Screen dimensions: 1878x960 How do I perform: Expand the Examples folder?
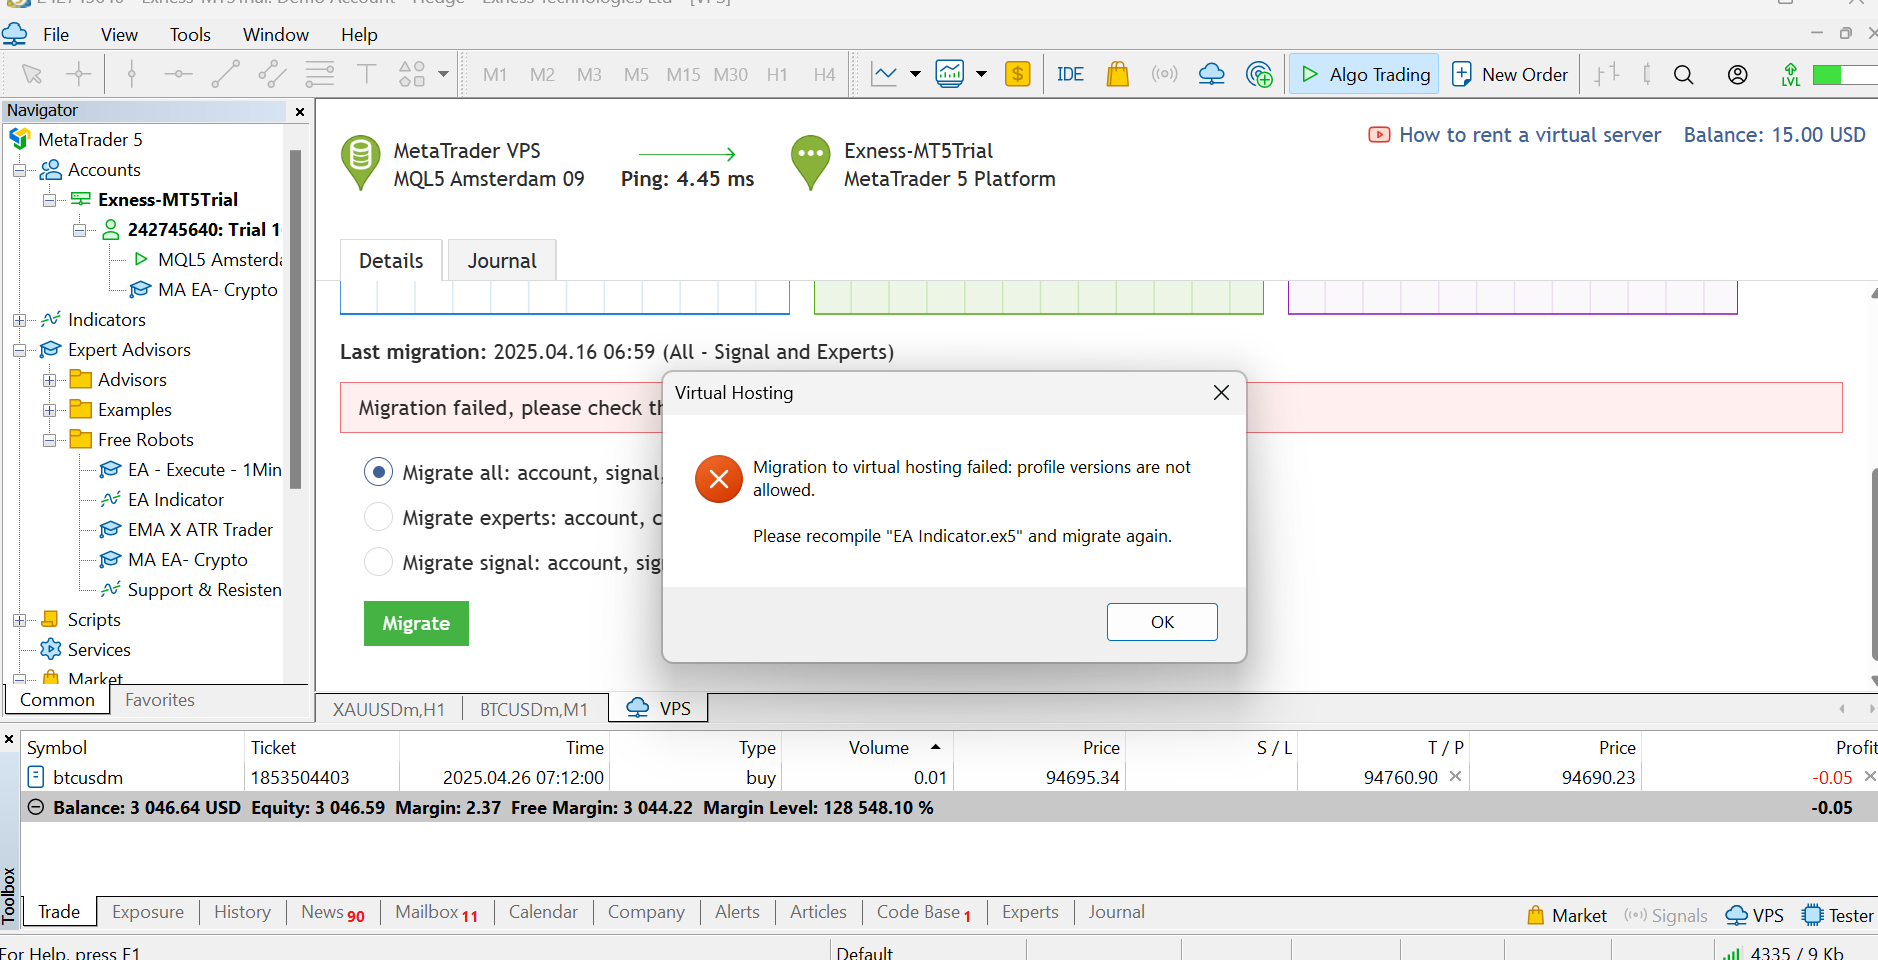pos(49,410)
